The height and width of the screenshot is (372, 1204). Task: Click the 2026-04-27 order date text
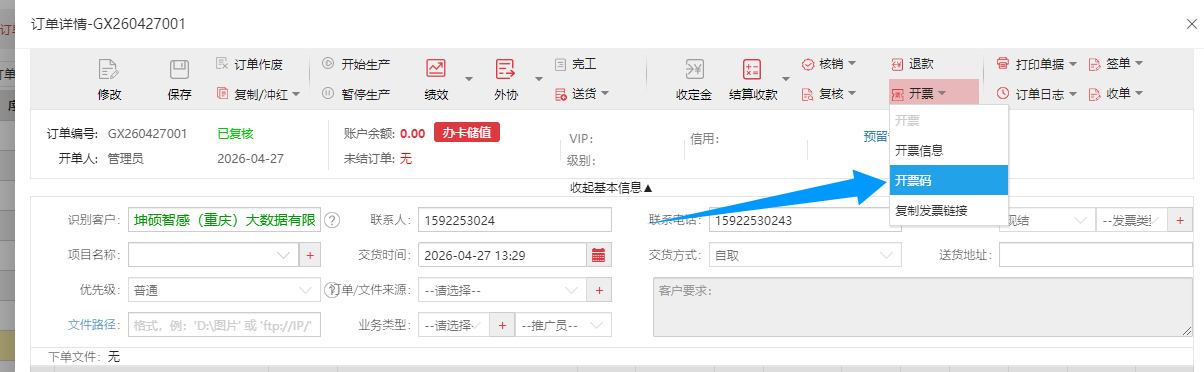(x=250, y=158)
